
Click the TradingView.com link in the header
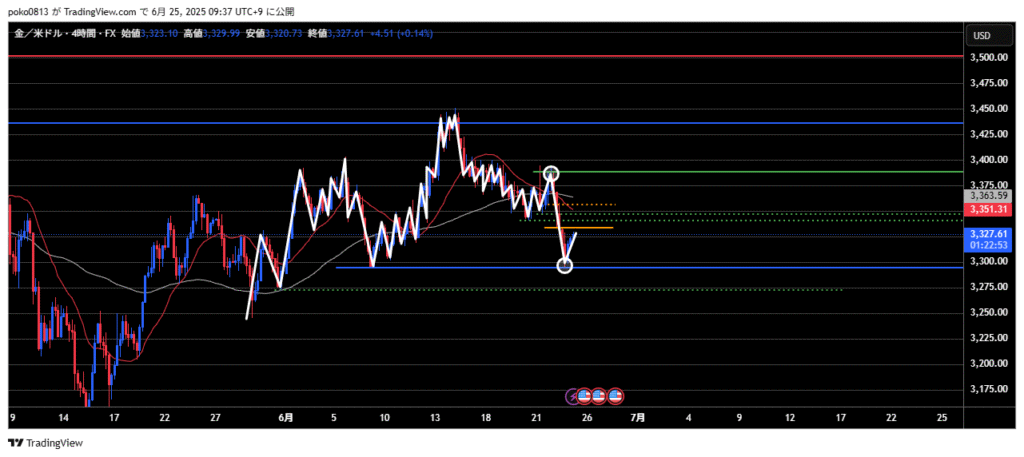pos(102,10)
